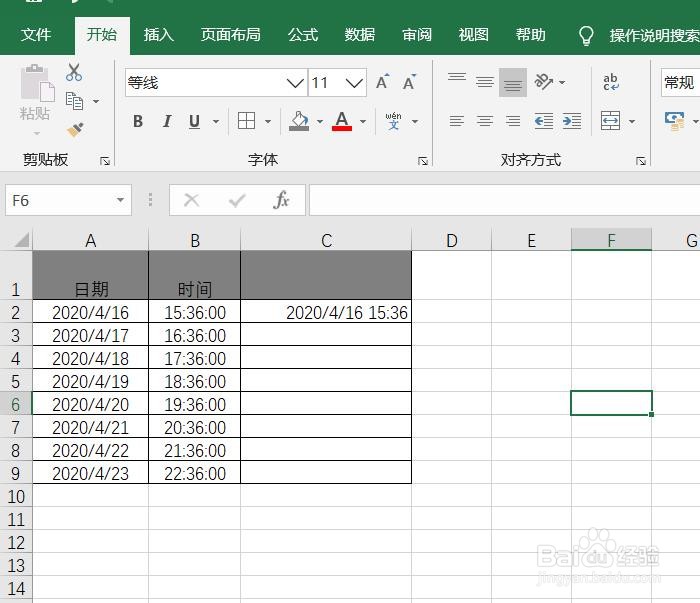Select column A header
The height and width of the screenshot is (603, 700).
pyautogui.click(x=91, y=240)
